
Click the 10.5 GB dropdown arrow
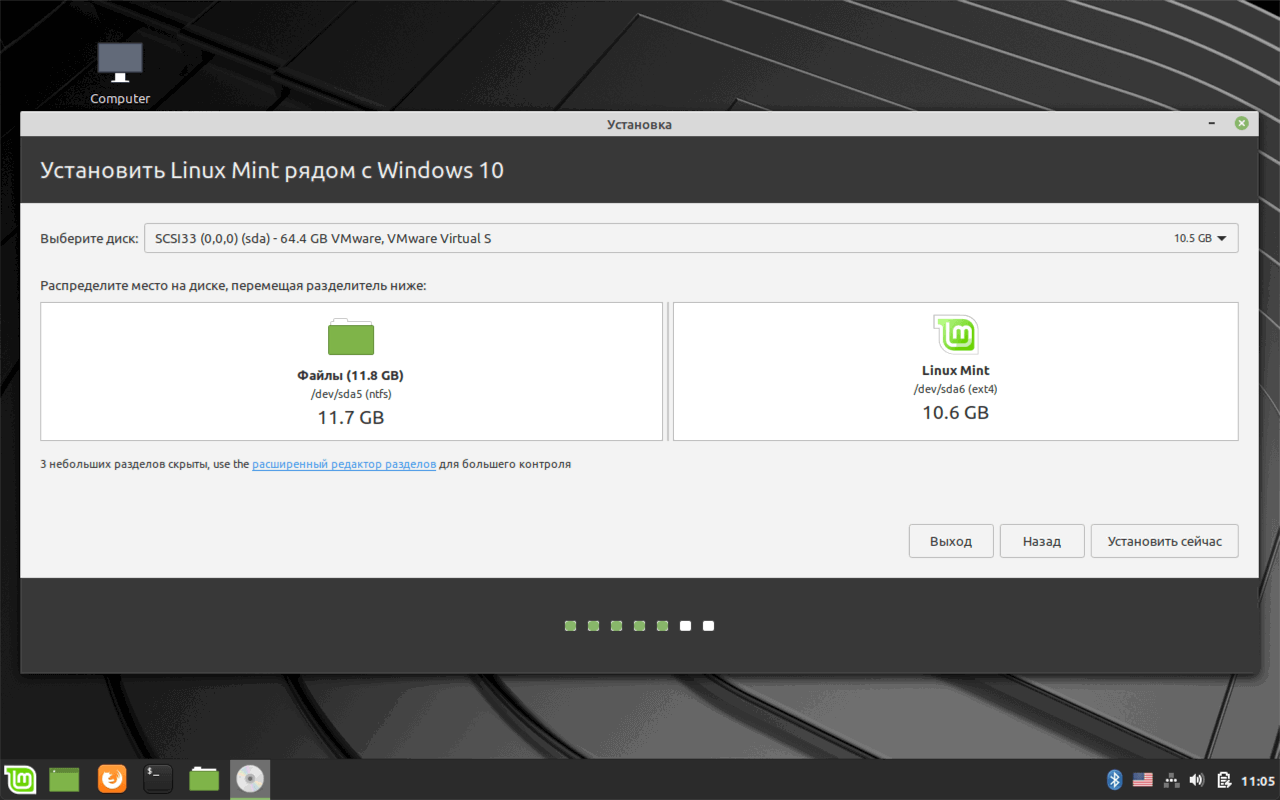tap(1222, 239)
